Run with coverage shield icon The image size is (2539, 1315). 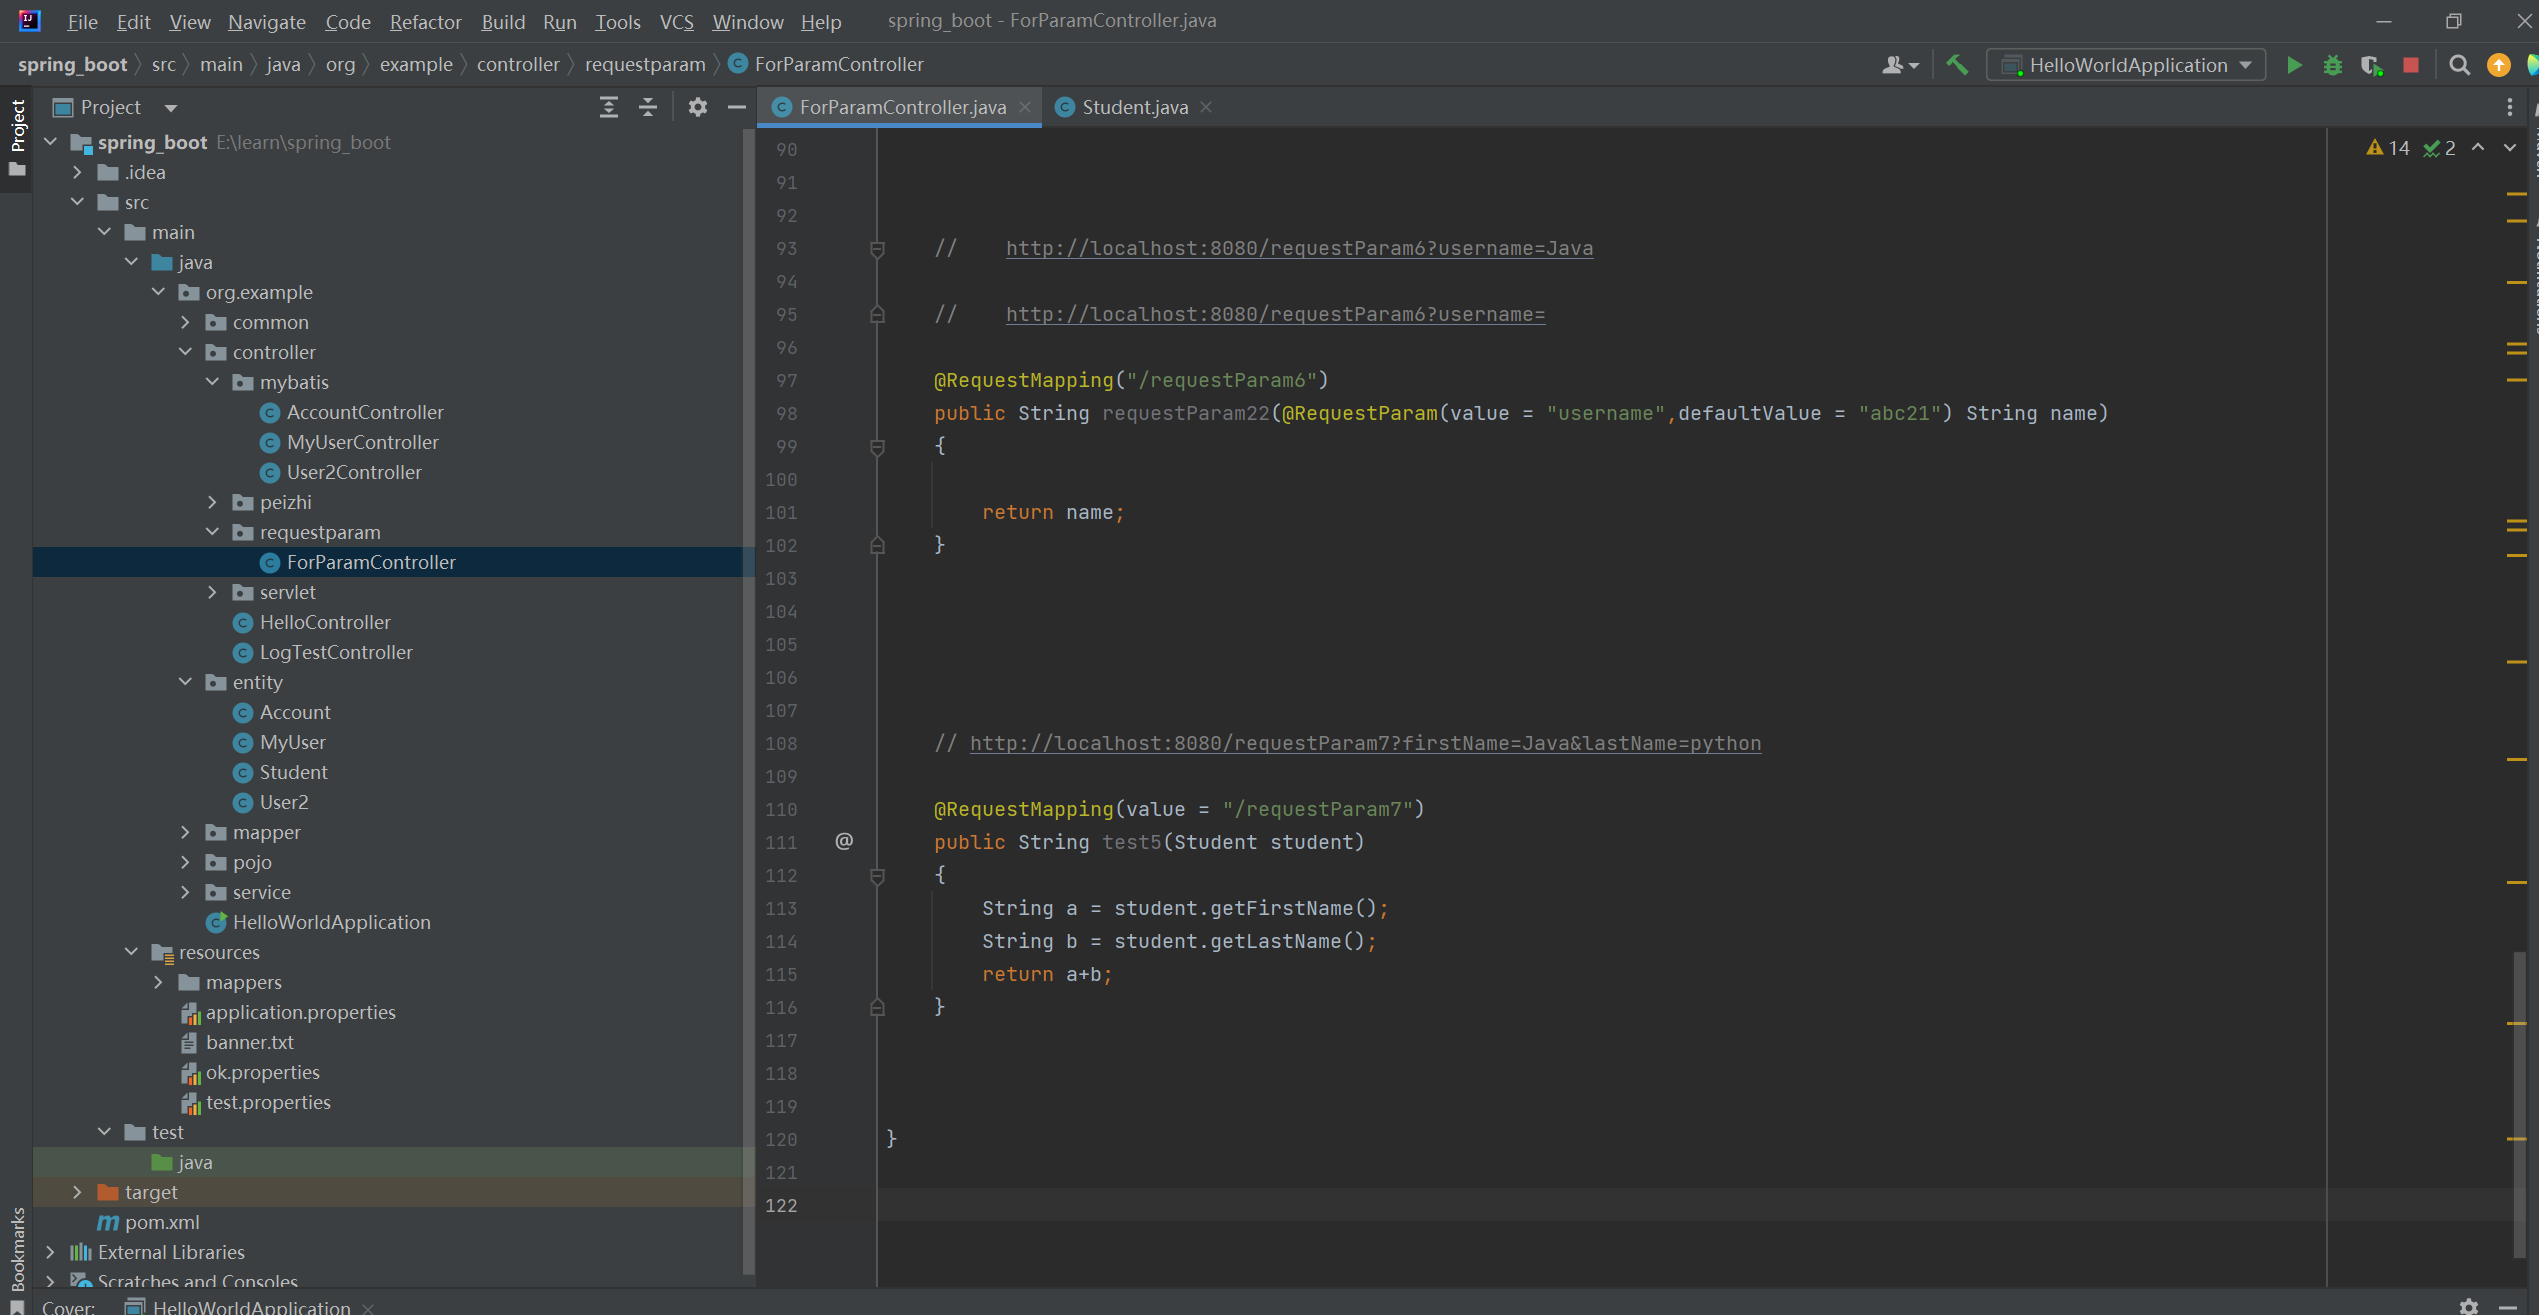(x=2371, y=65)
